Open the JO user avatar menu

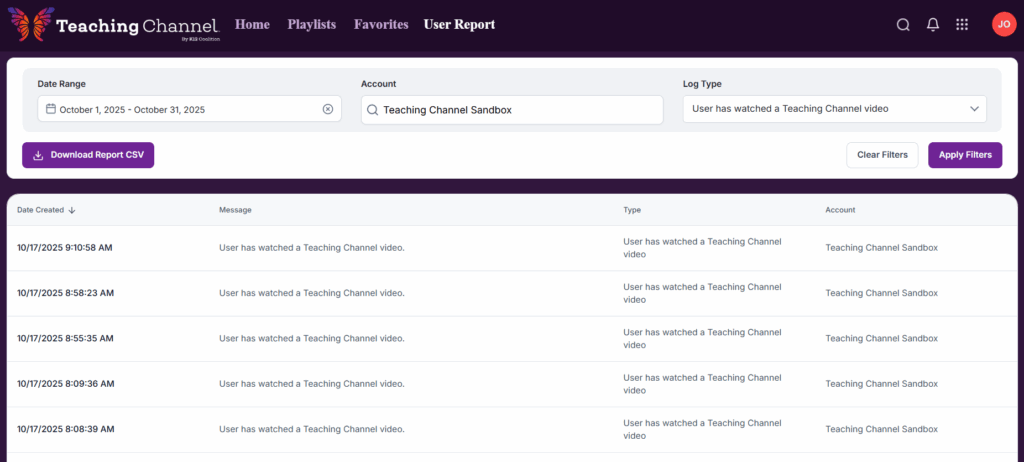[x=1003, y=25]
